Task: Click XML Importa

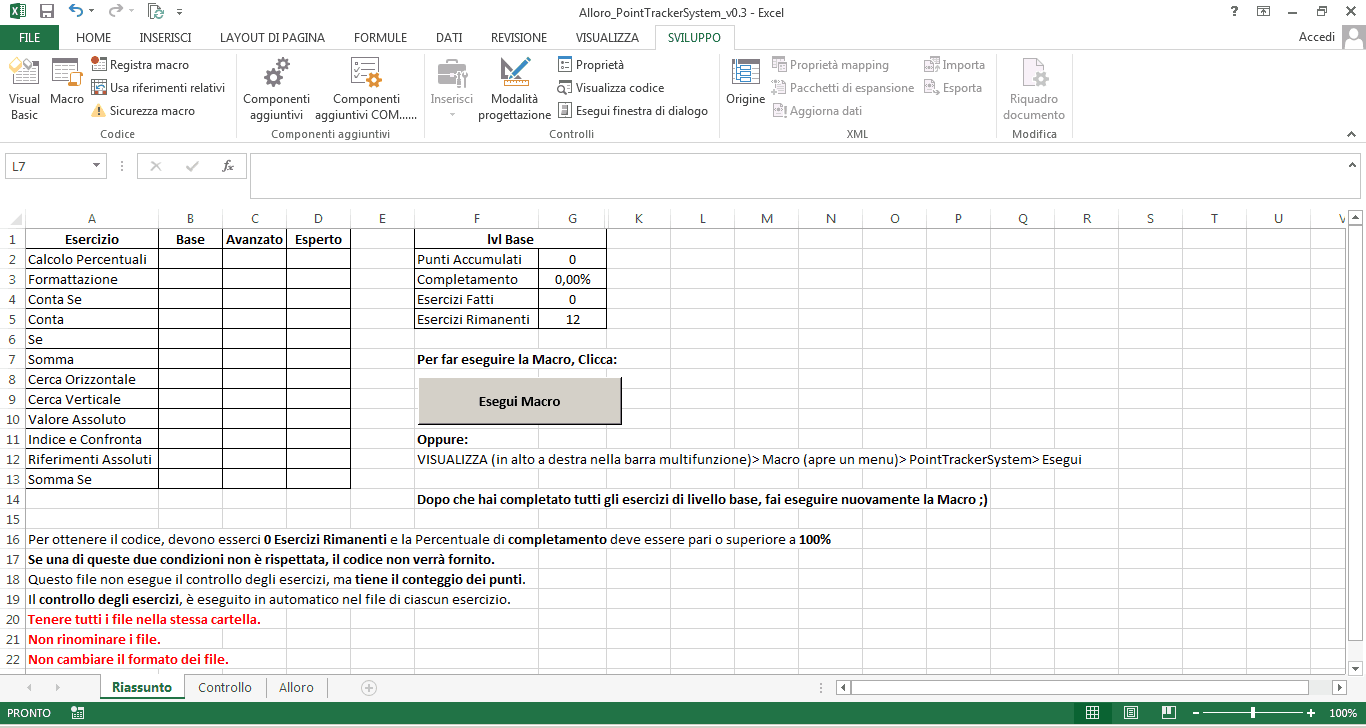Action: [955, 65]
